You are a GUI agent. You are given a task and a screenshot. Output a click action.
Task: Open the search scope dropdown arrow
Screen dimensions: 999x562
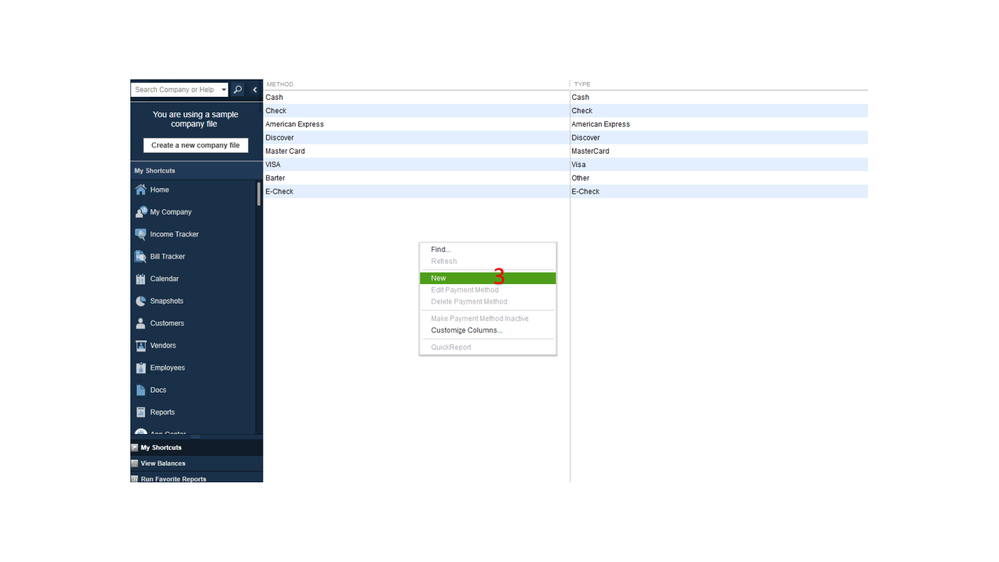pos(224,90)
